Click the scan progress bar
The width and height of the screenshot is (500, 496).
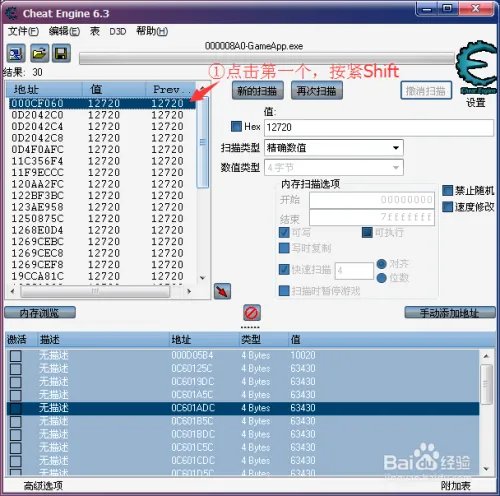(267, 59)
